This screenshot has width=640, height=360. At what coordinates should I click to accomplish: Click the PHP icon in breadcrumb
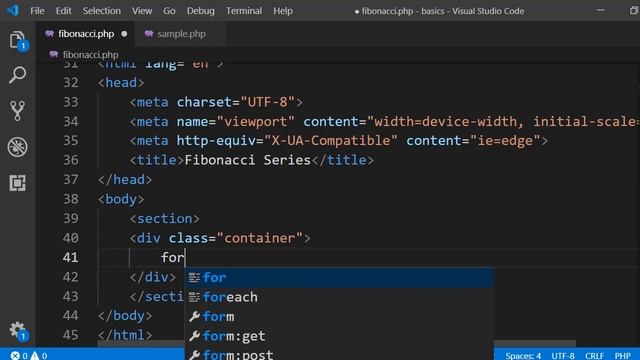pos(53,54)
